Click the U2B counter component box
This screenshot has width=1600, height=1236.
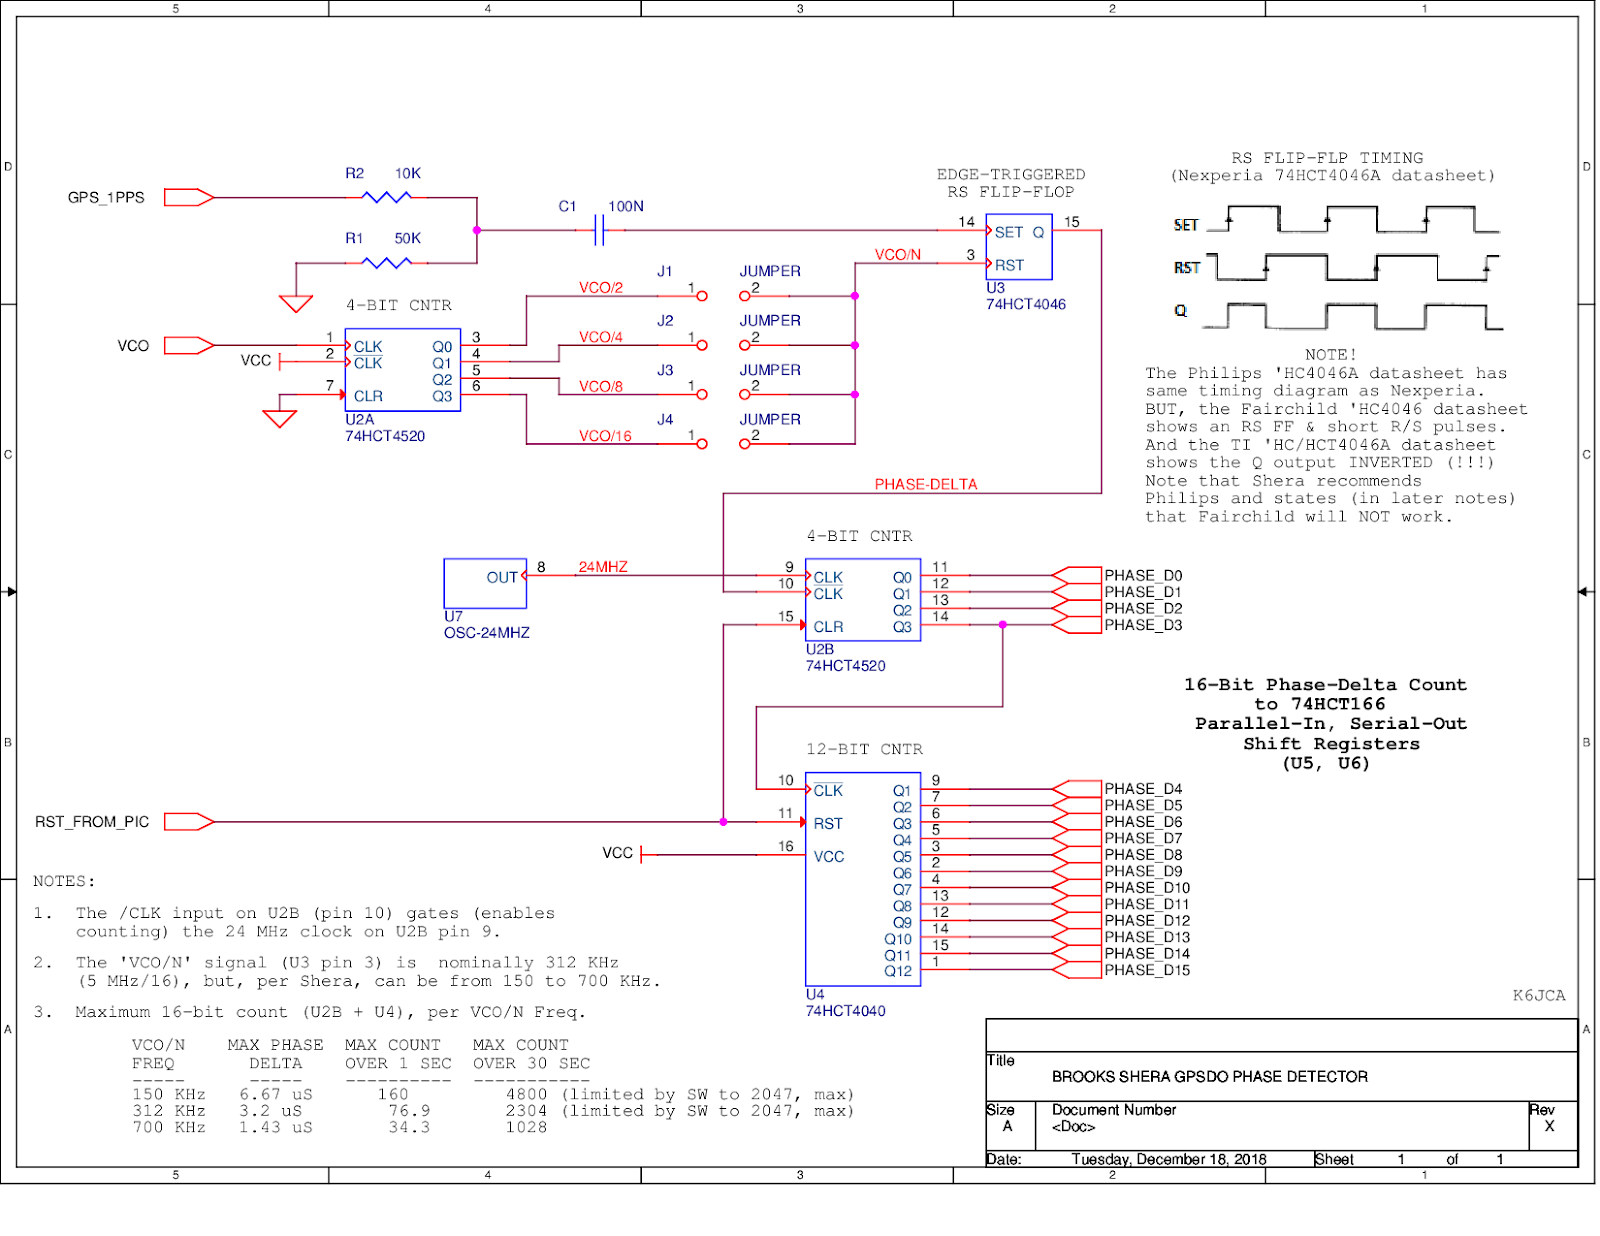863,600
